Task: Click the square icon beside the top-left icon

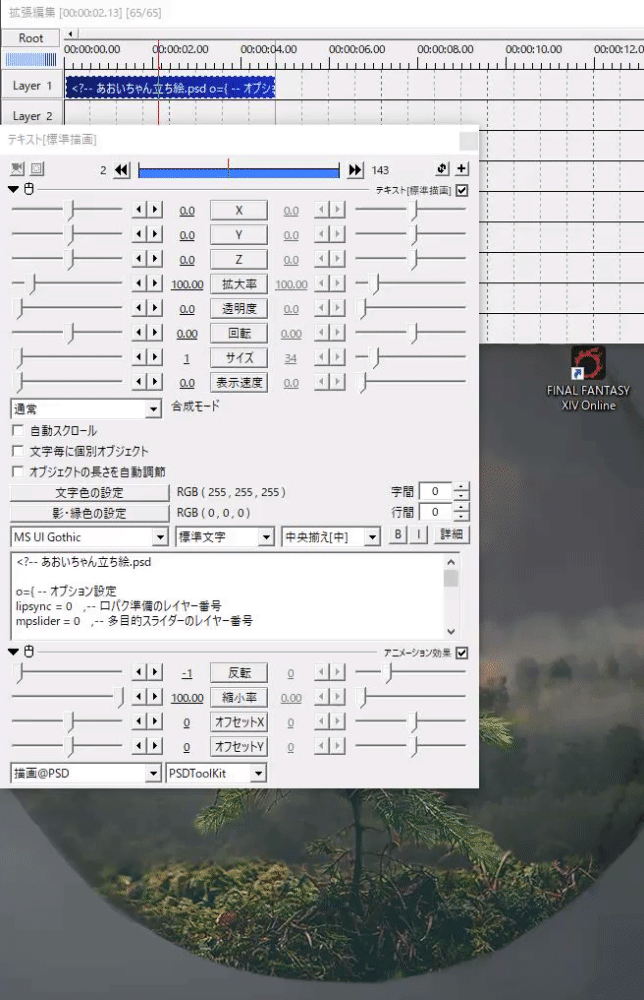Action: 37,169
